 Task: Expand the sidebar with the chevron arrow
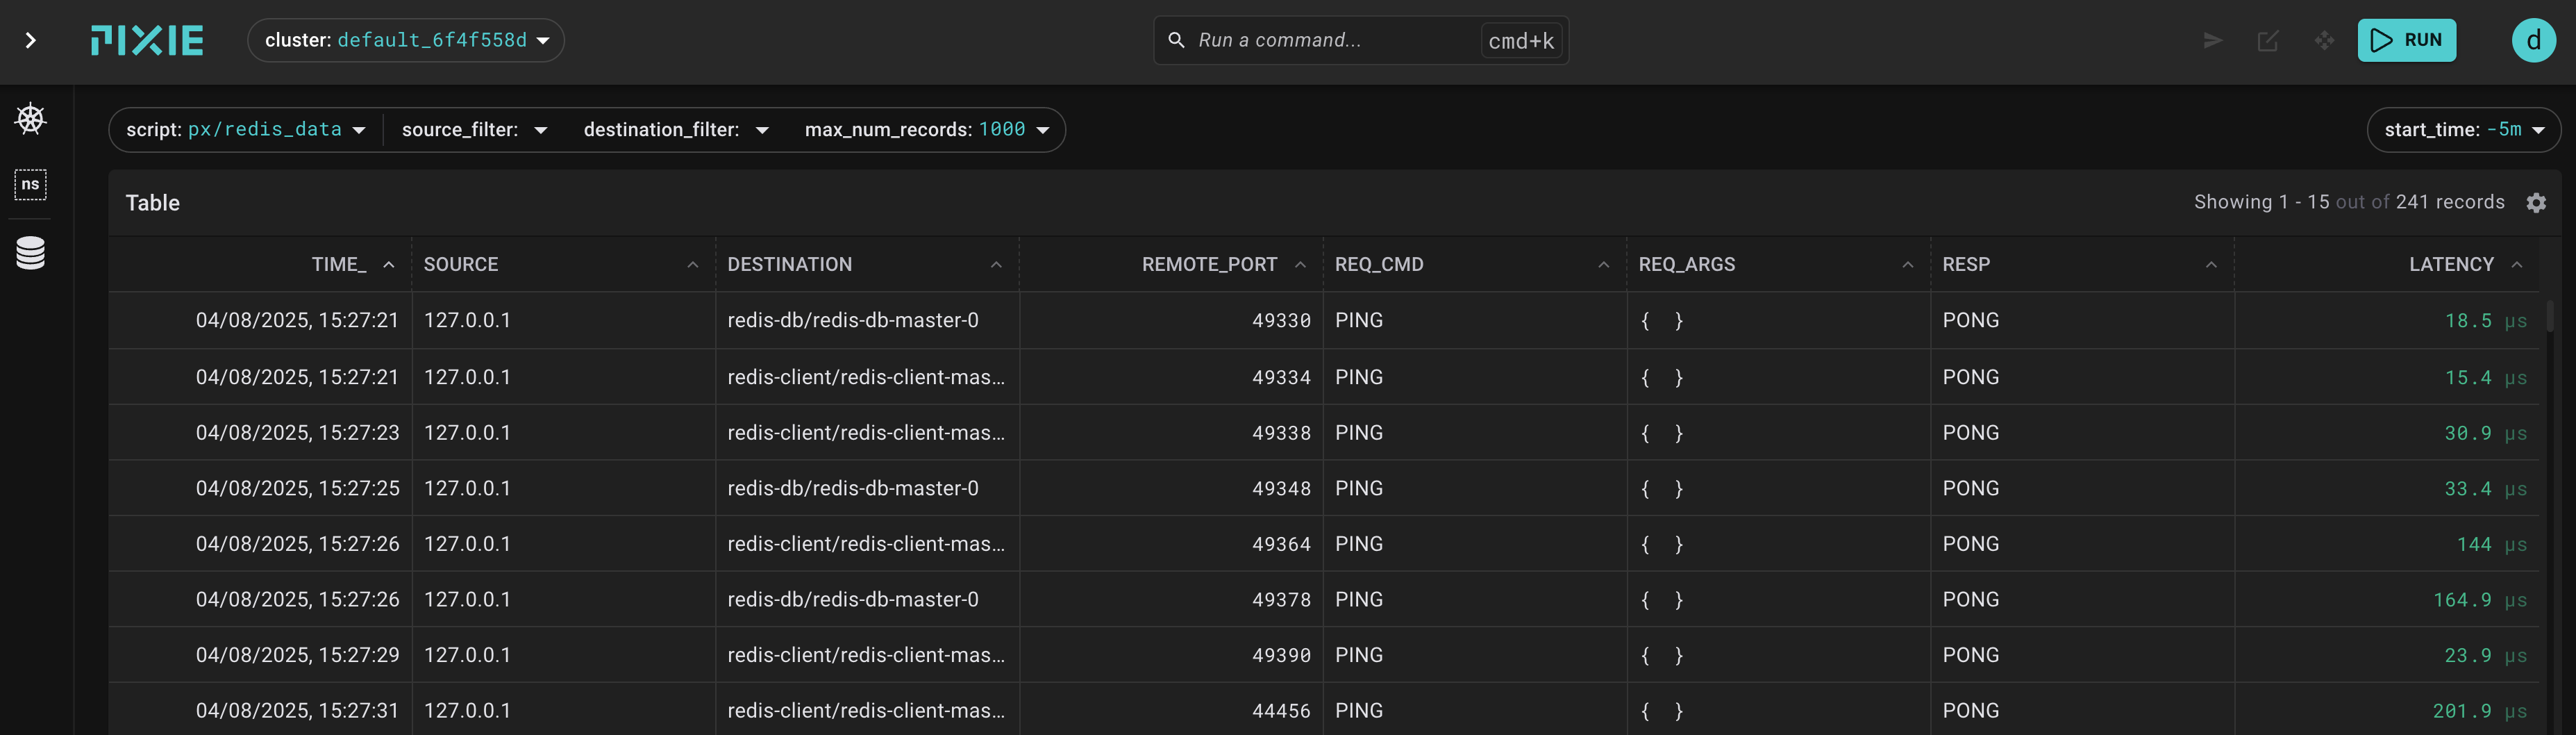(31, 40)
